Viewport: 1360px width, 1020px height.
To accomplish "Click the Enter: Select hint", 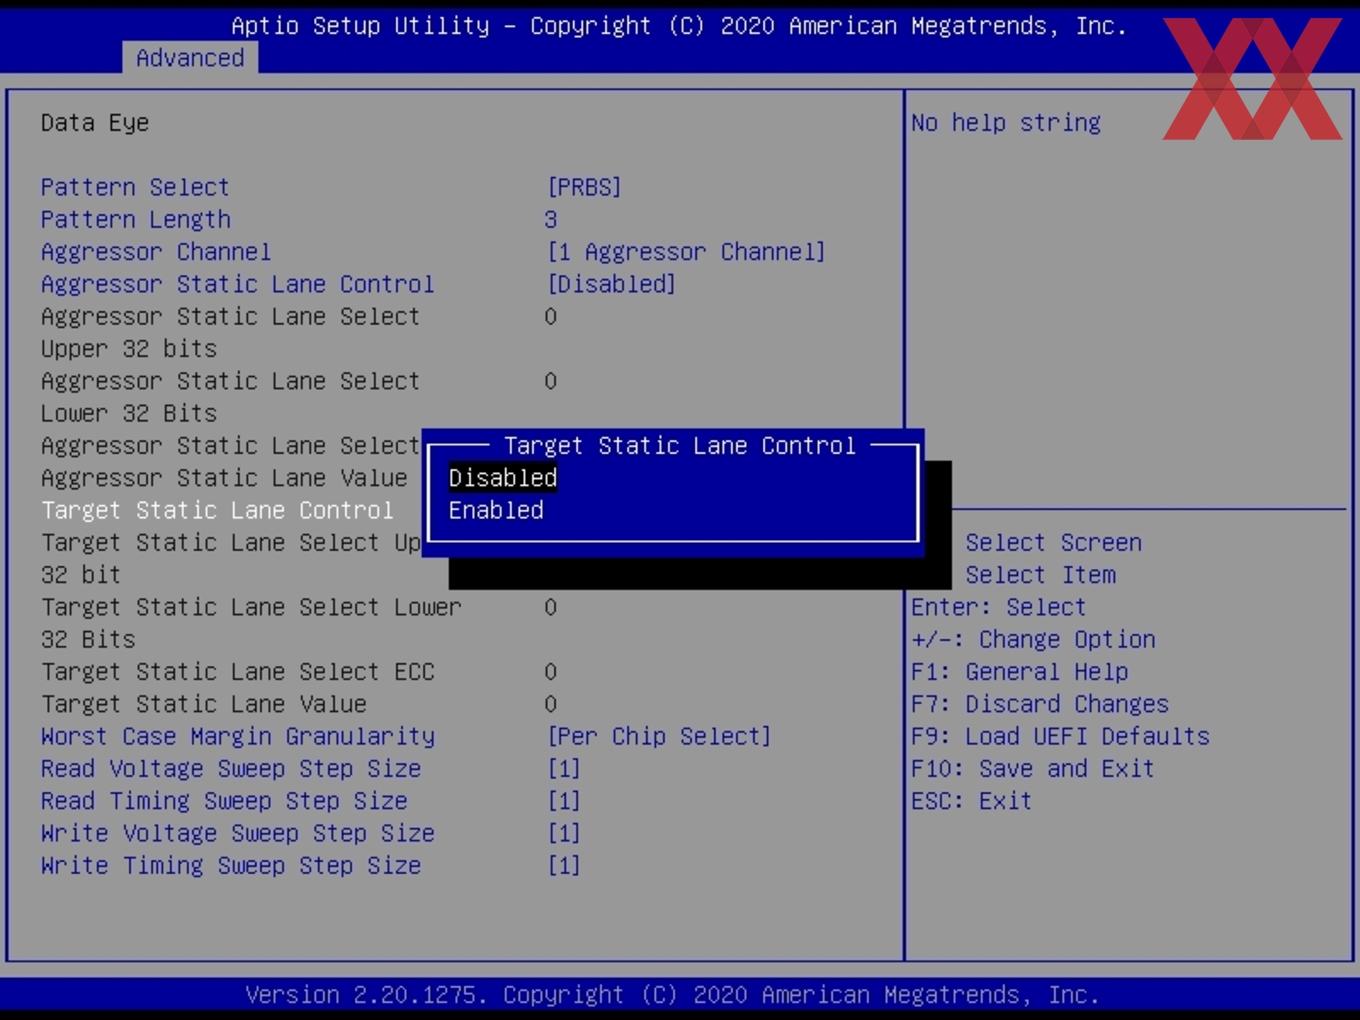I will 998,607.
